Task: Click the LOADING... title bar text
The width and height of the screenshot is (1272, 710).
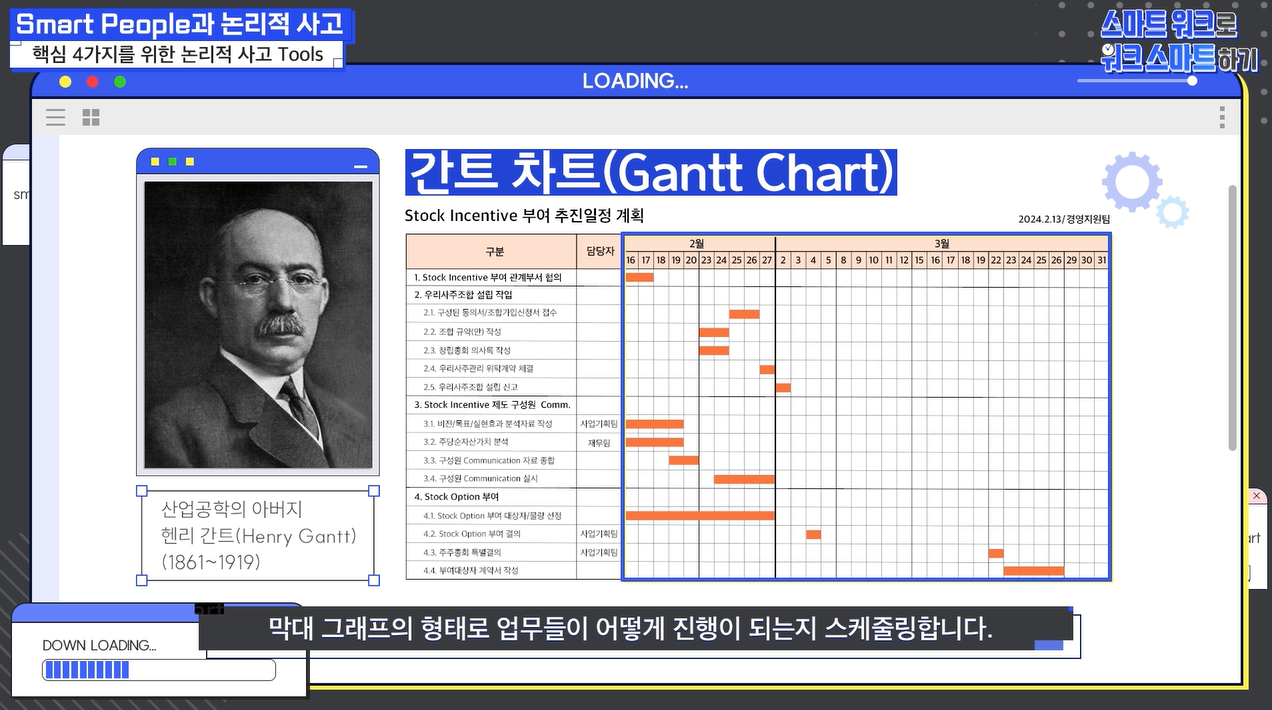Action: (x=635, y=81)
